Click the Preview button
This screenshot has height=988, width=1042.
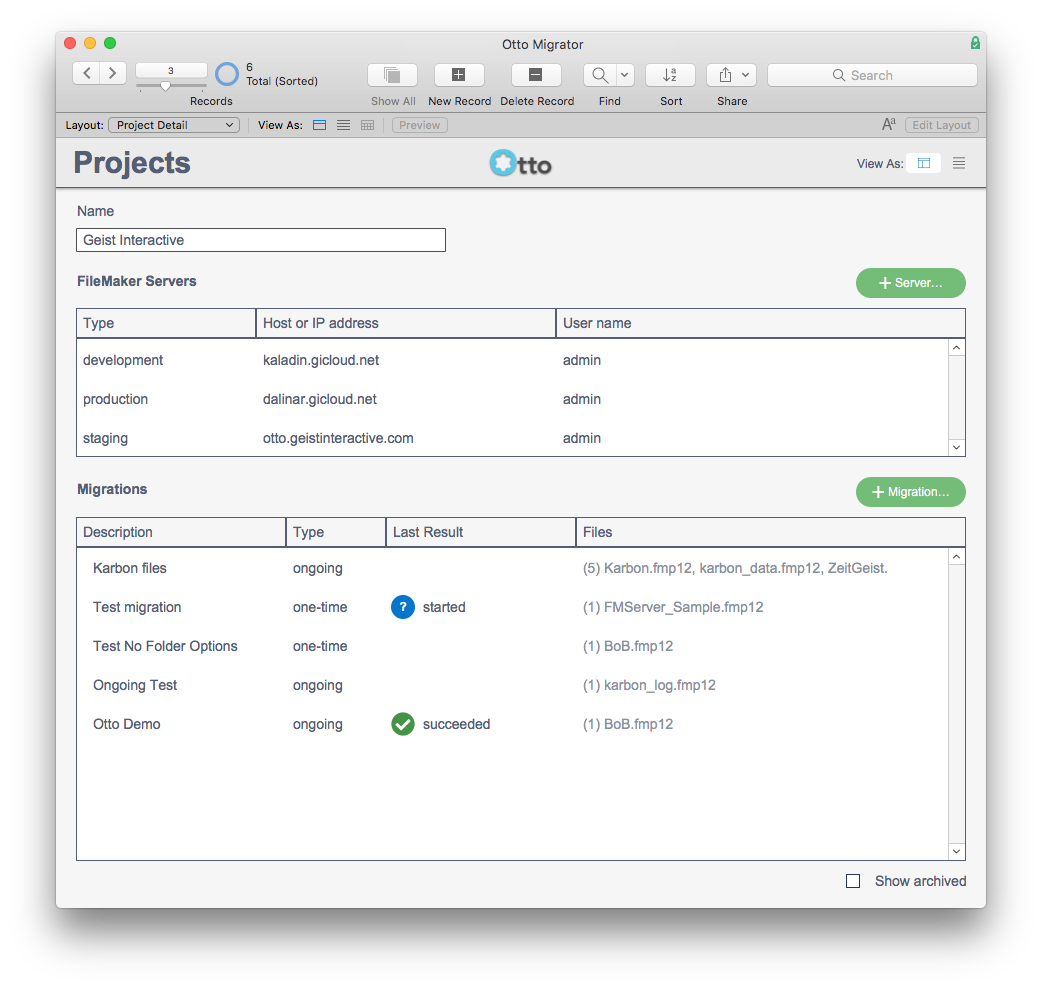tap(419, 125)
